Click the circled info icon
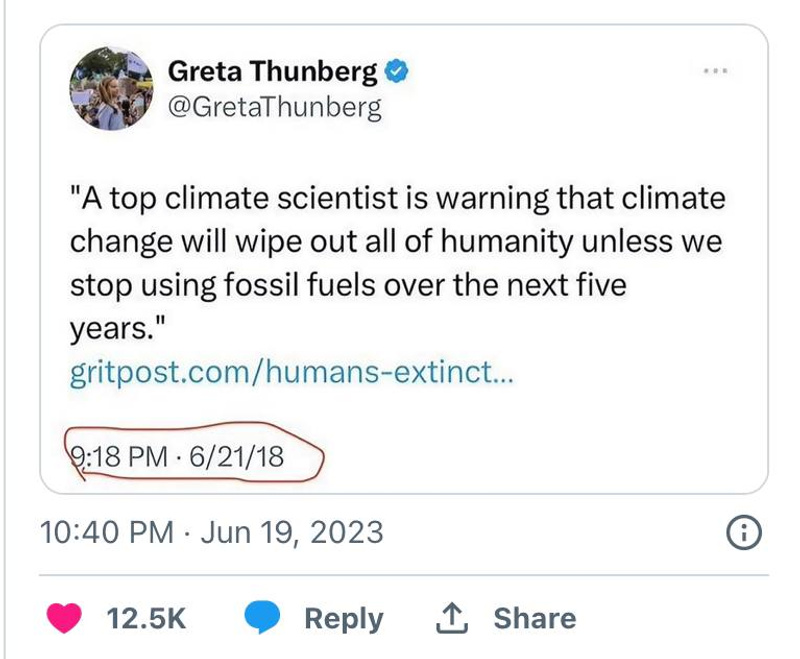This screenshot has height=659, width=800. click(742, 533)
